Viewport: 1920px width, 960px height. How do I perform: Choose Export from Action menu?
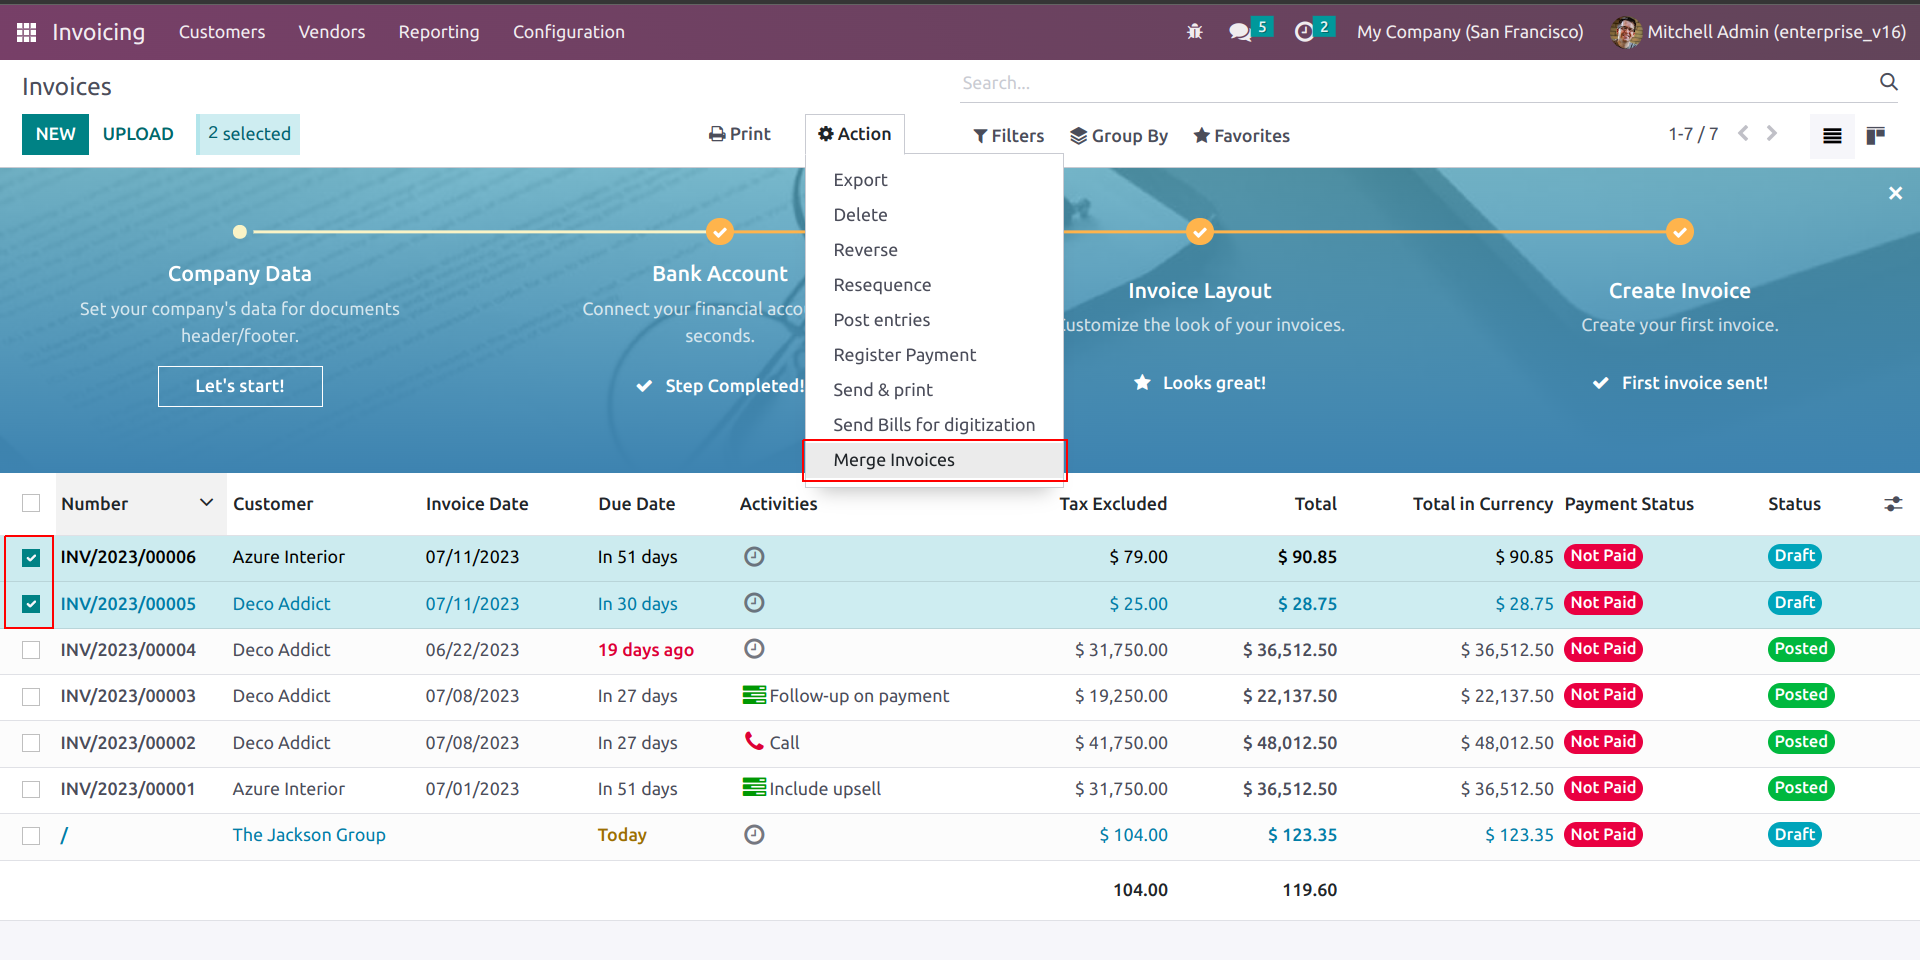click(x=934, y=180)
